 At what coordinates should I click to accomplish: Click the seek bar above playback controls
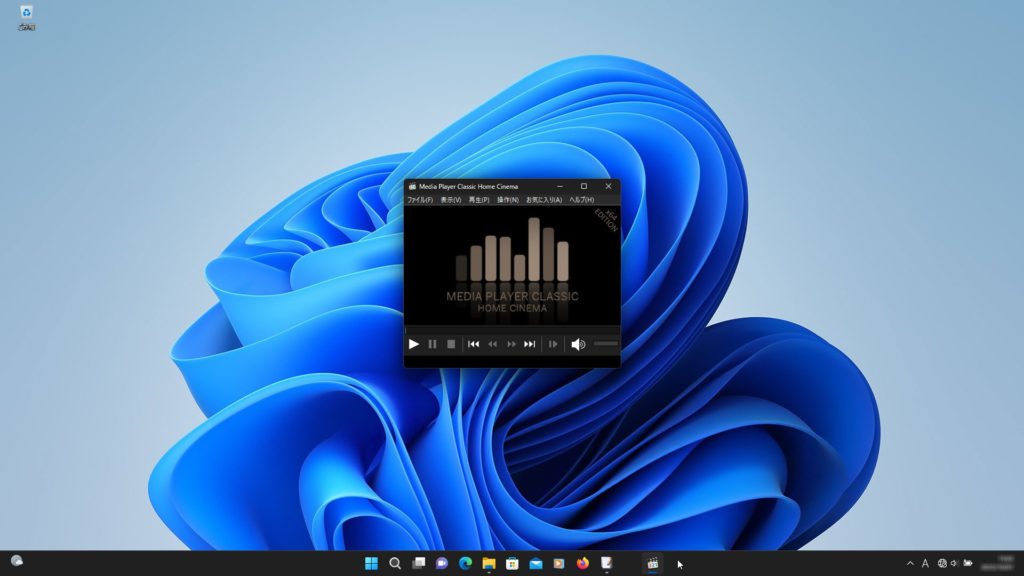(x=511, y=329)
